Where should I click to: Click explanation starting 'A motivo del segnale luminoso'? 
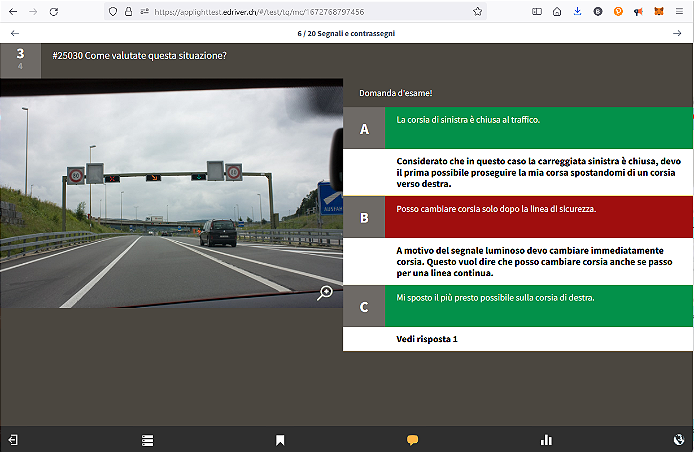(534, 262)
